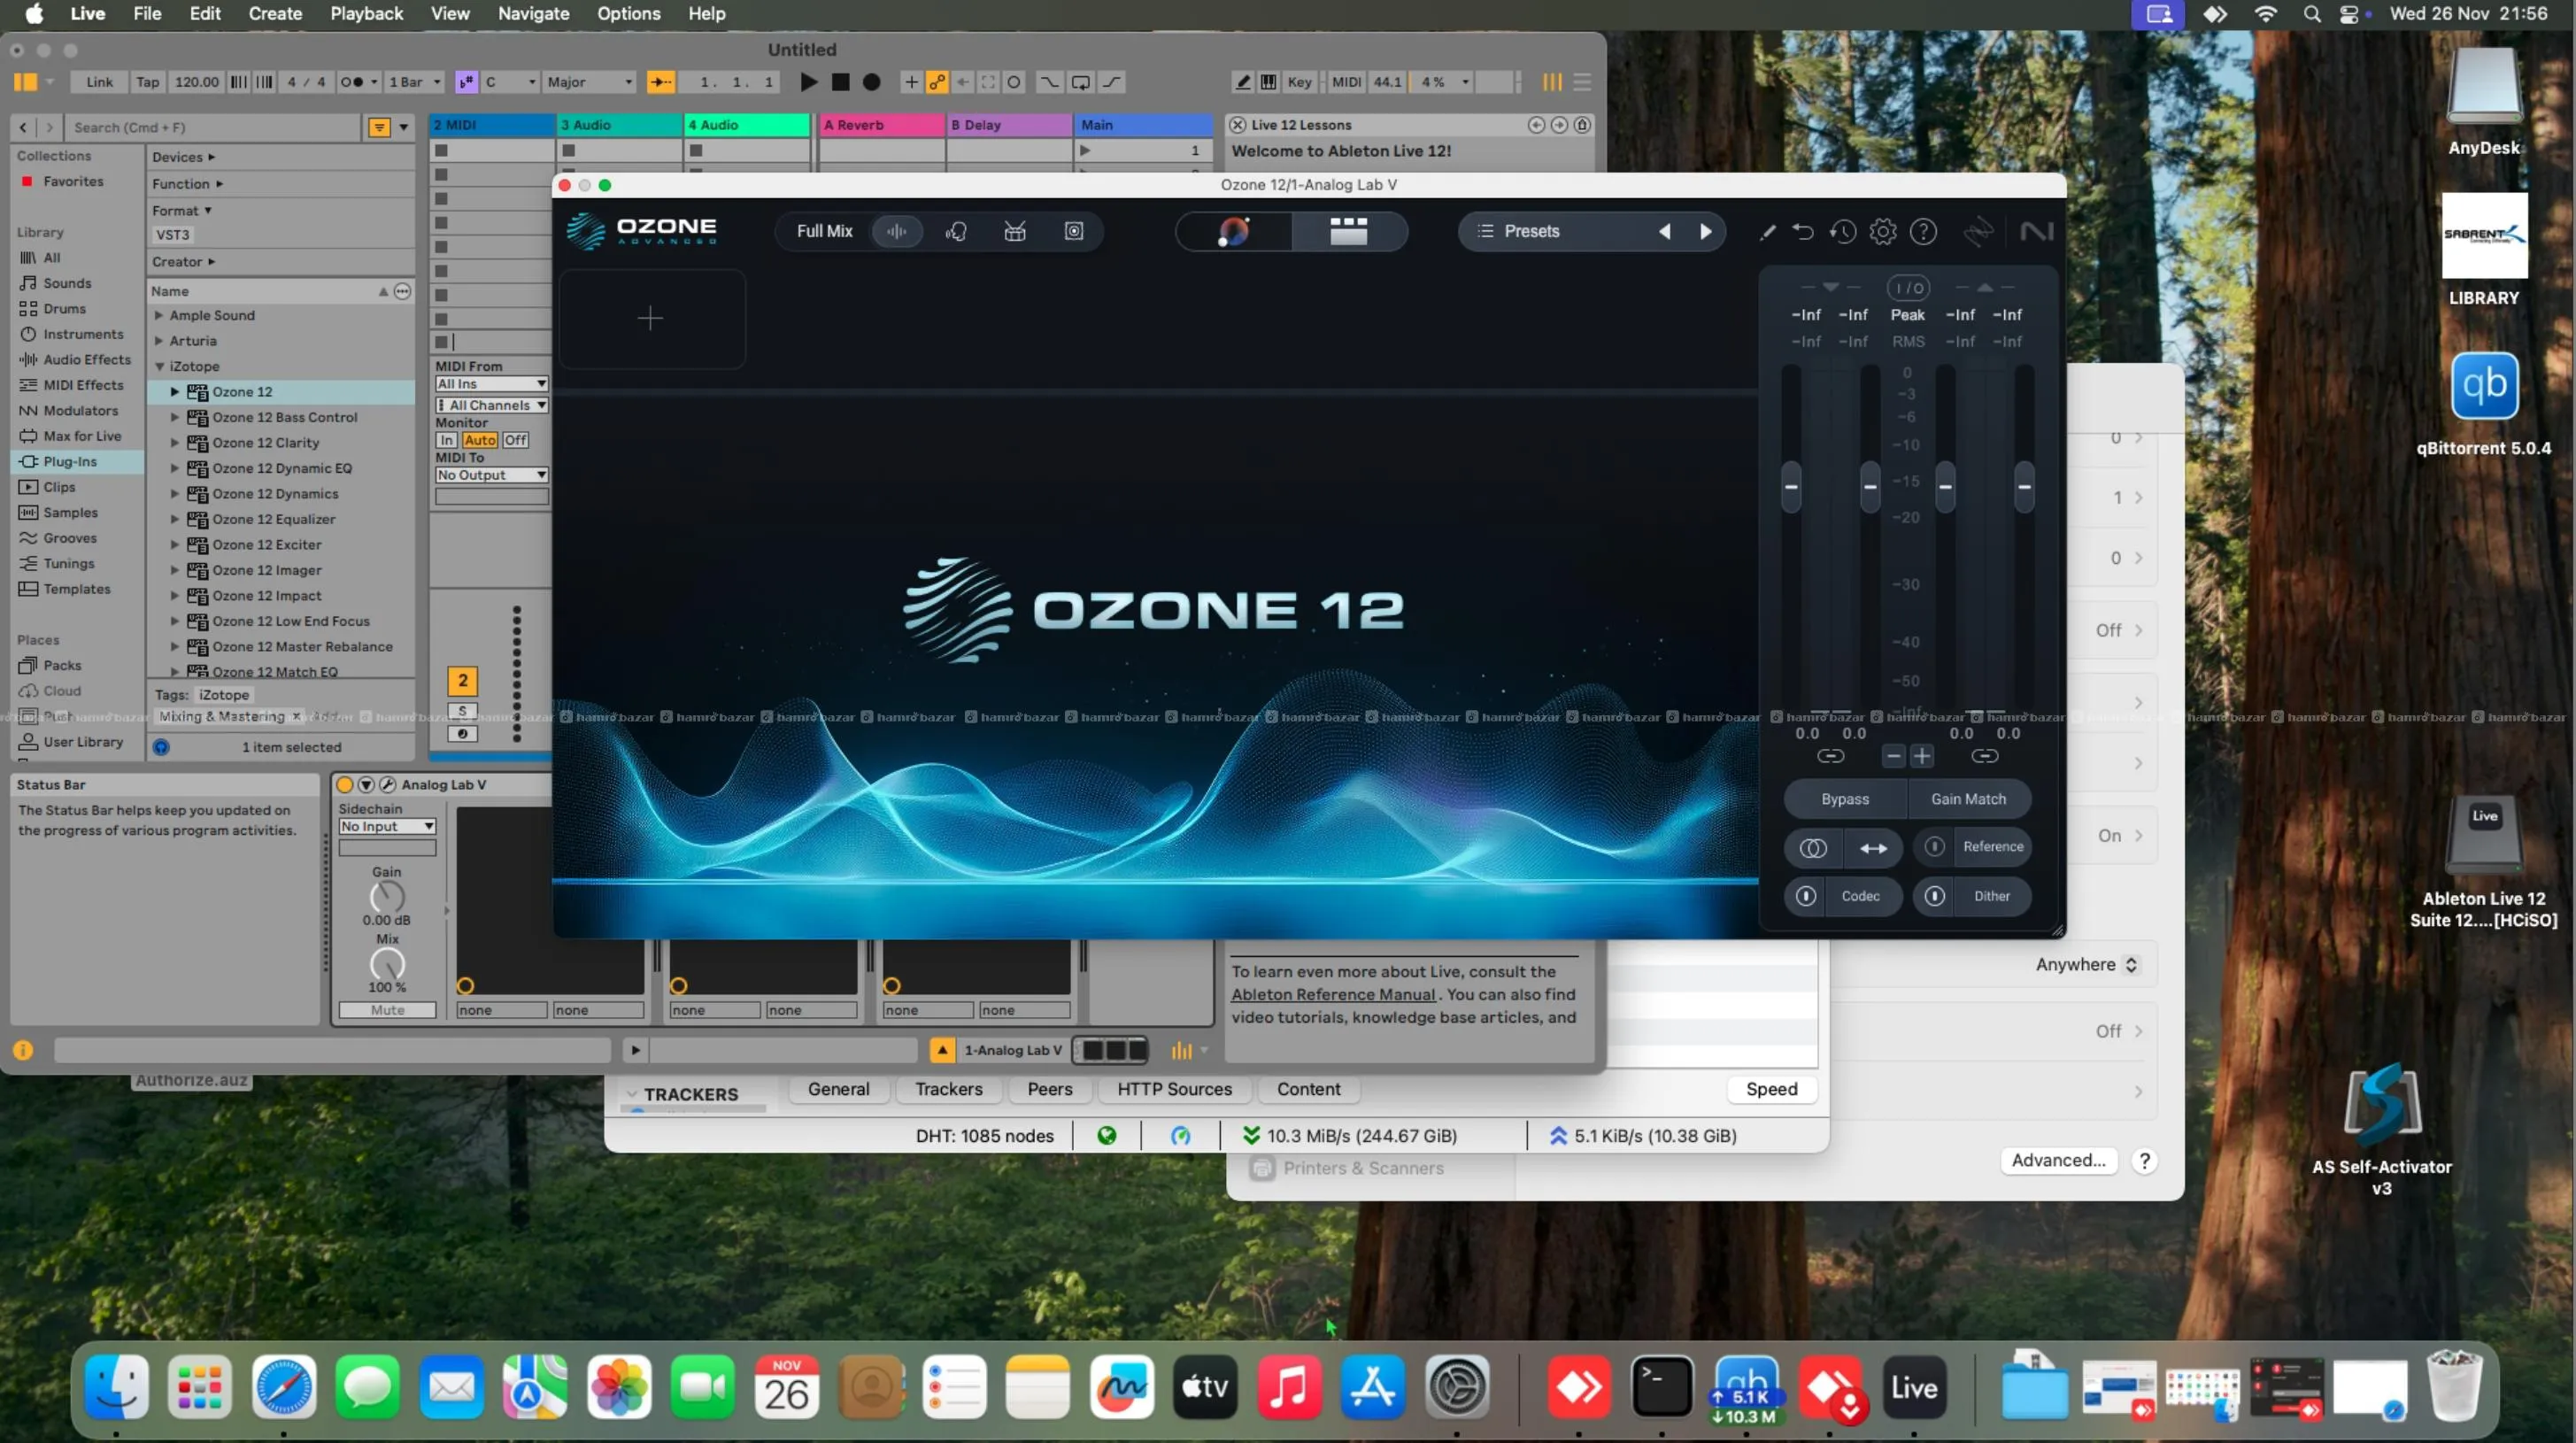Collapse iZotope folder in browser
The height and width of the screenshot is (1443, 2576).
point(159,366)
